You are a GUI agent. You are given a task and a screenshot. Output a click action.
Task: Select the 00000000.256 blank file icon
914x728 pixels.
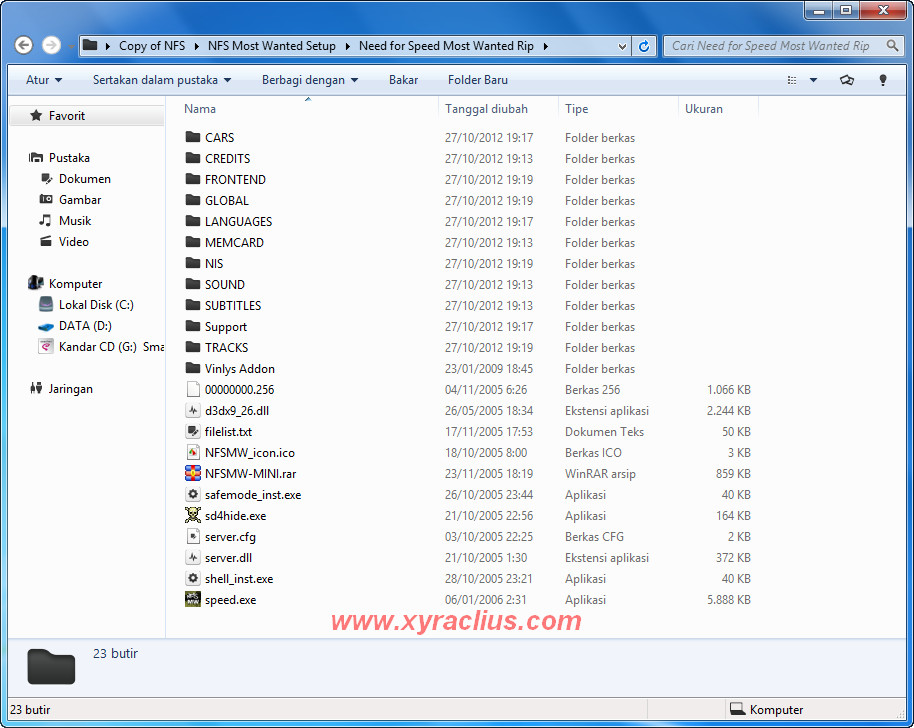coord(193,389)
